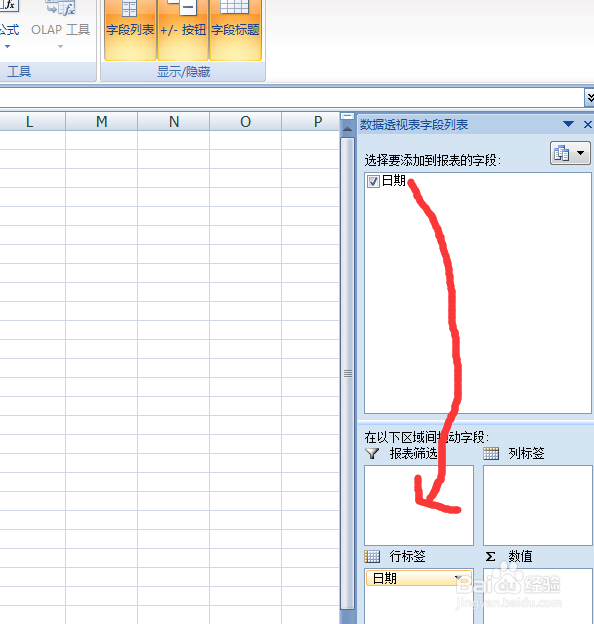Image resolution: width=594 pixels, height=624 pixels.
Task: Click the 报表筛选 filter funnel icon
Action: tap(372, 453)
